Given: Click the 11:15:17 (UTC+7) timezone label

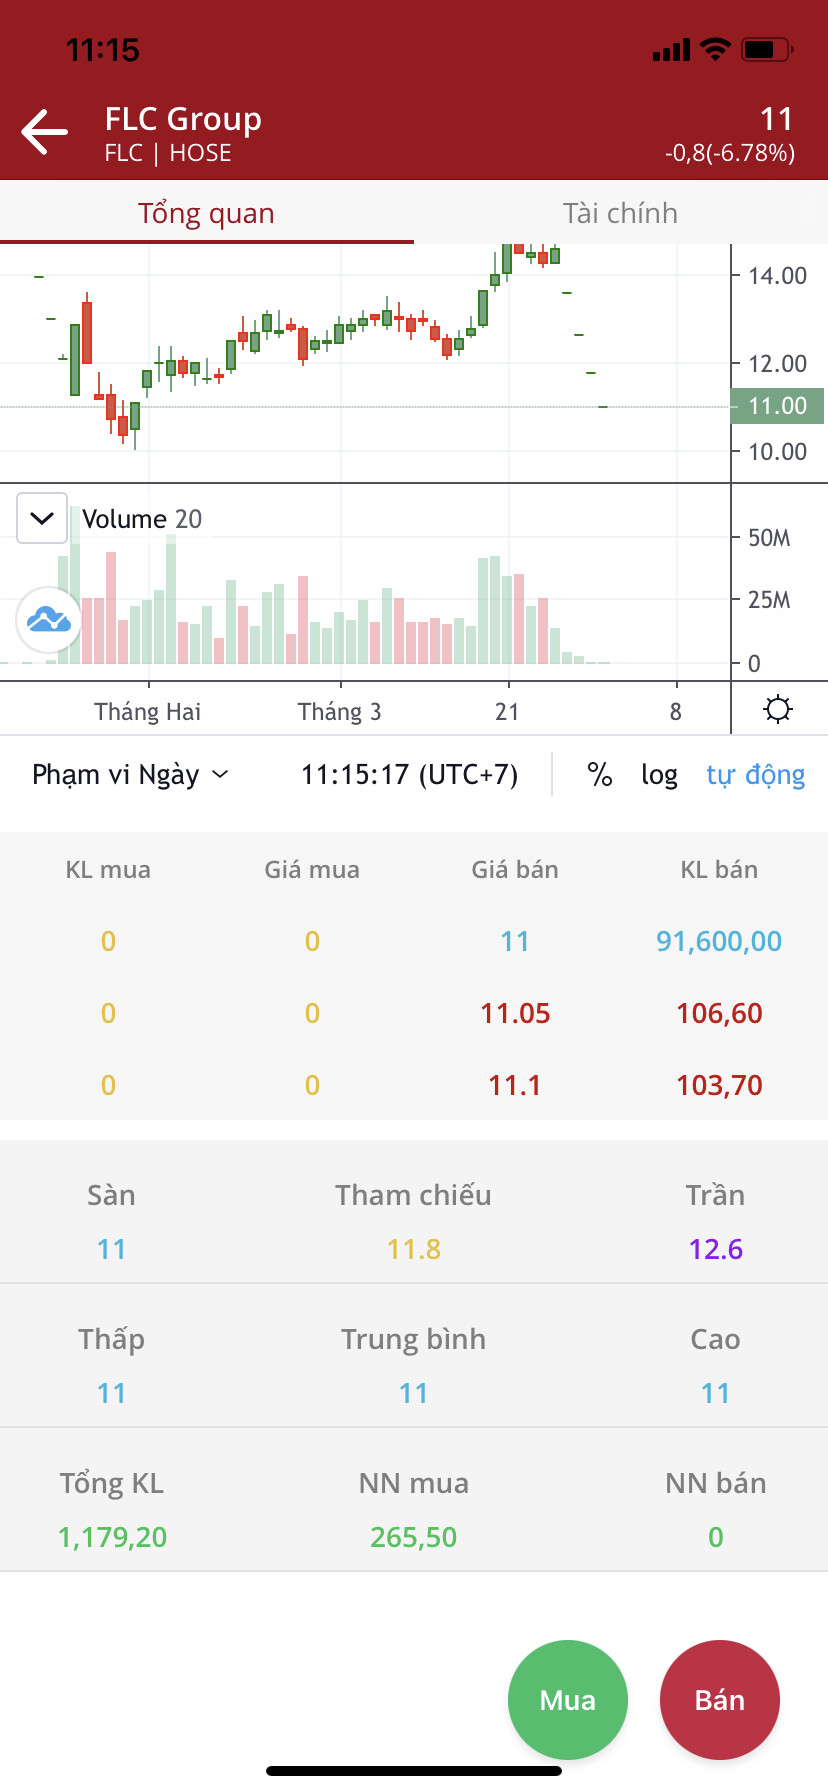Looking at the screenshot, I should click(409, 775).
